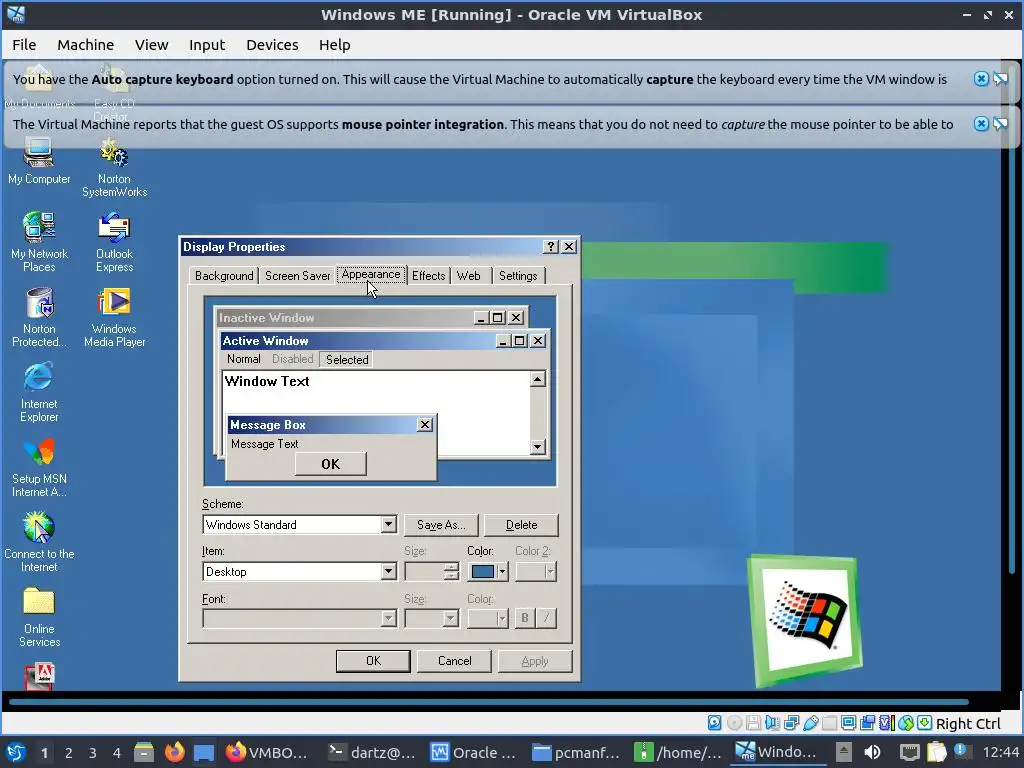
Task: Select the Internet Explorer desktop icon
Action: pyautogui.click(x=39, y=392)
